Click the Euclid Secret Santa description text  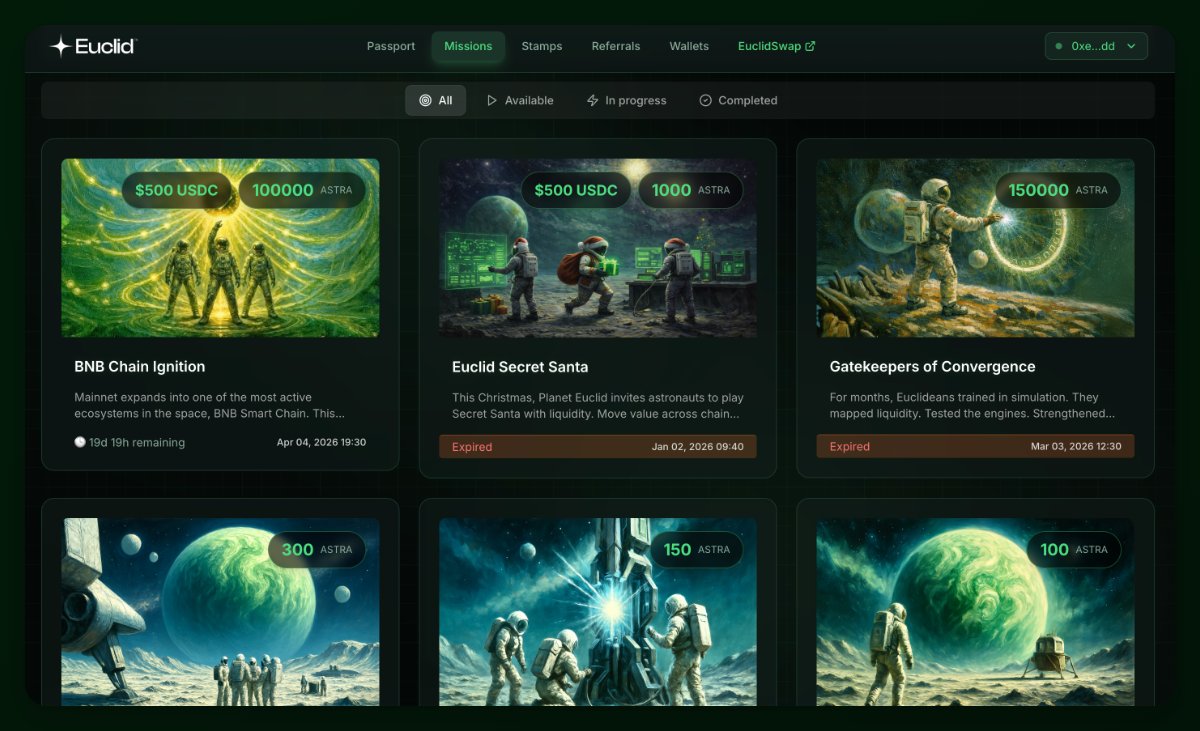click(x=598, y=405)
